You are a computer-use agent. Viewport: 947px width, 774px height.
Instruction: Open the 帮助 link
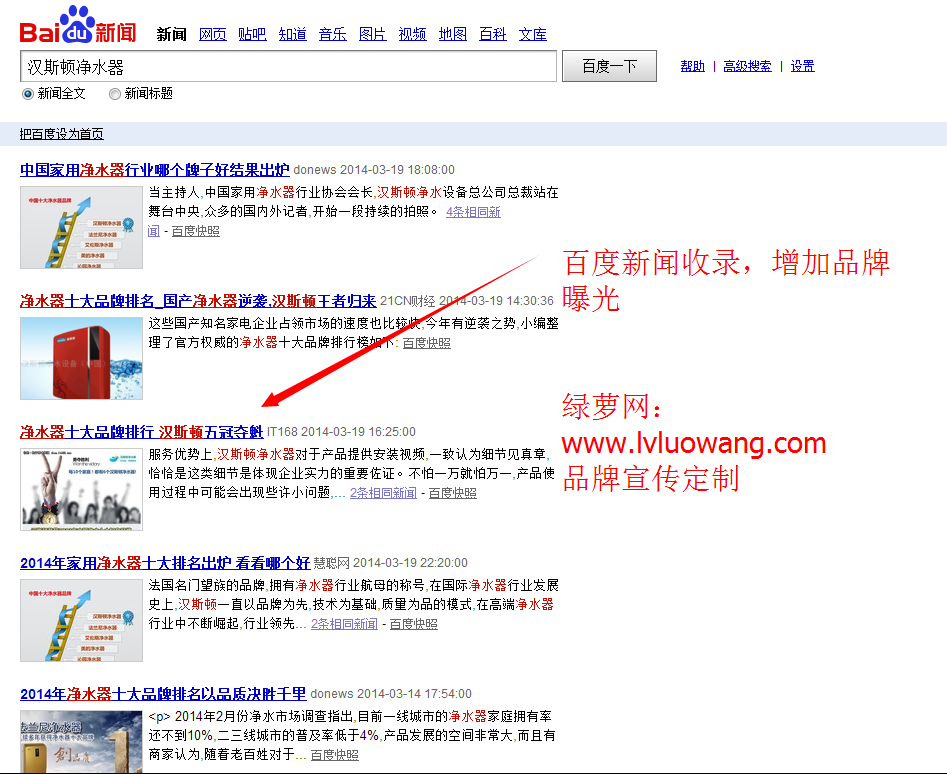[x=693, y=66]
